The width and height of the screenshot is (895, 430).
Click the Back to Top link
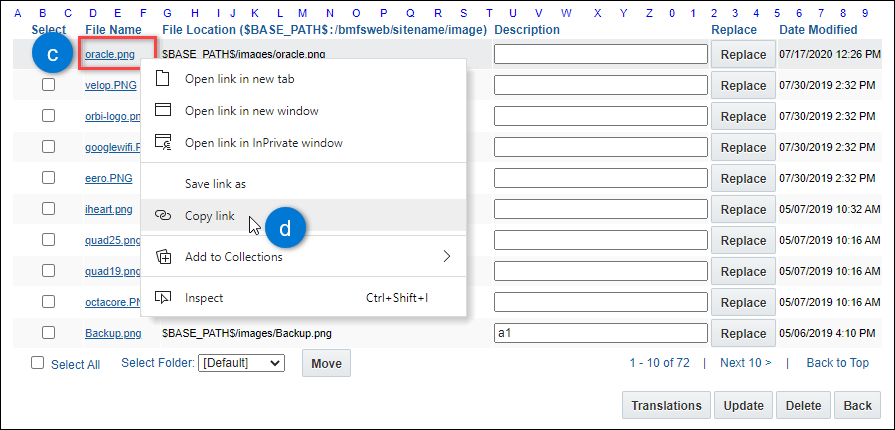click(x=837, y=363)
